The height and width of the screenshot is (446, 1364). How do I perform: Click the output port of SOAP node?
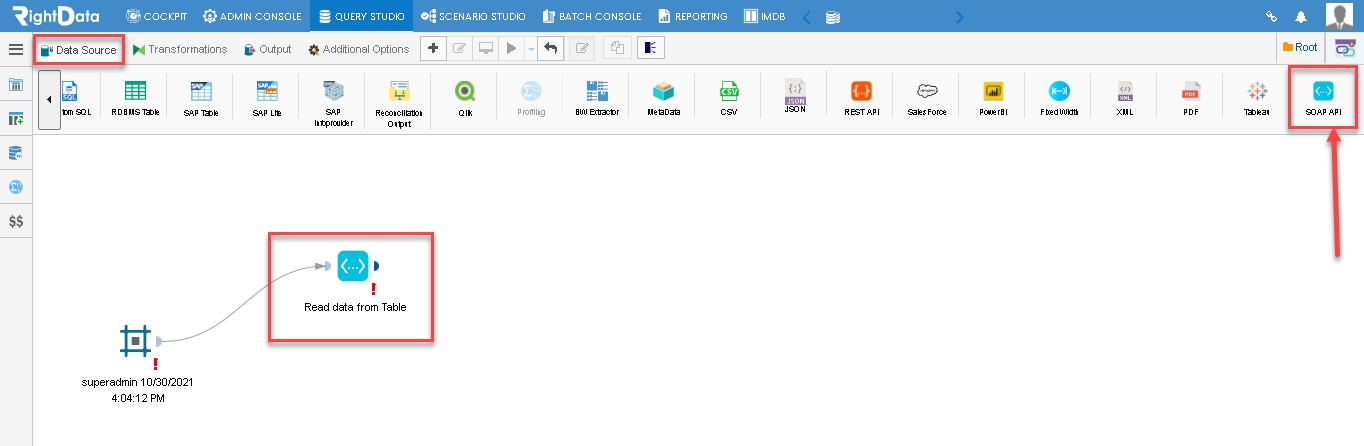click(376, 266)
